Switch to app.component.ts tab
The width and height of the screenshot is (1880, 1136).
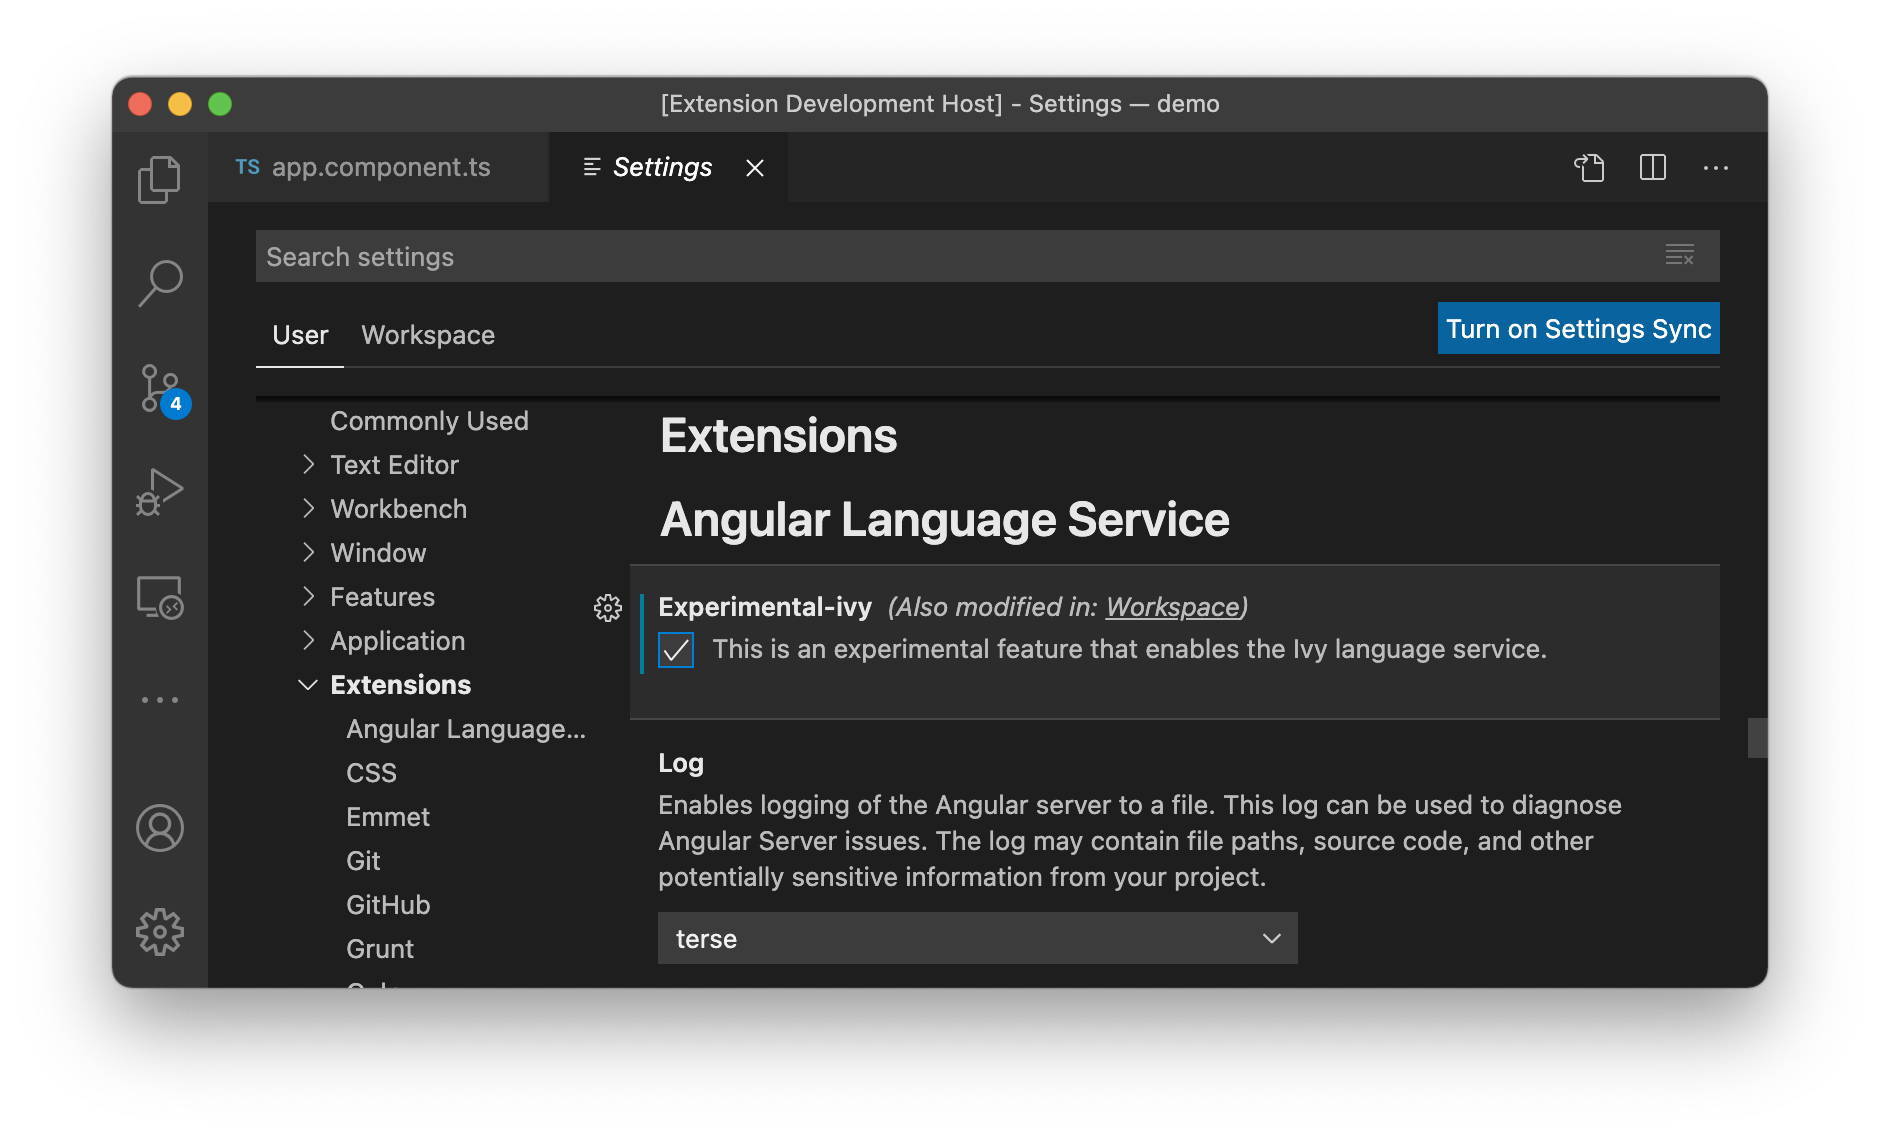pos(378,167)
